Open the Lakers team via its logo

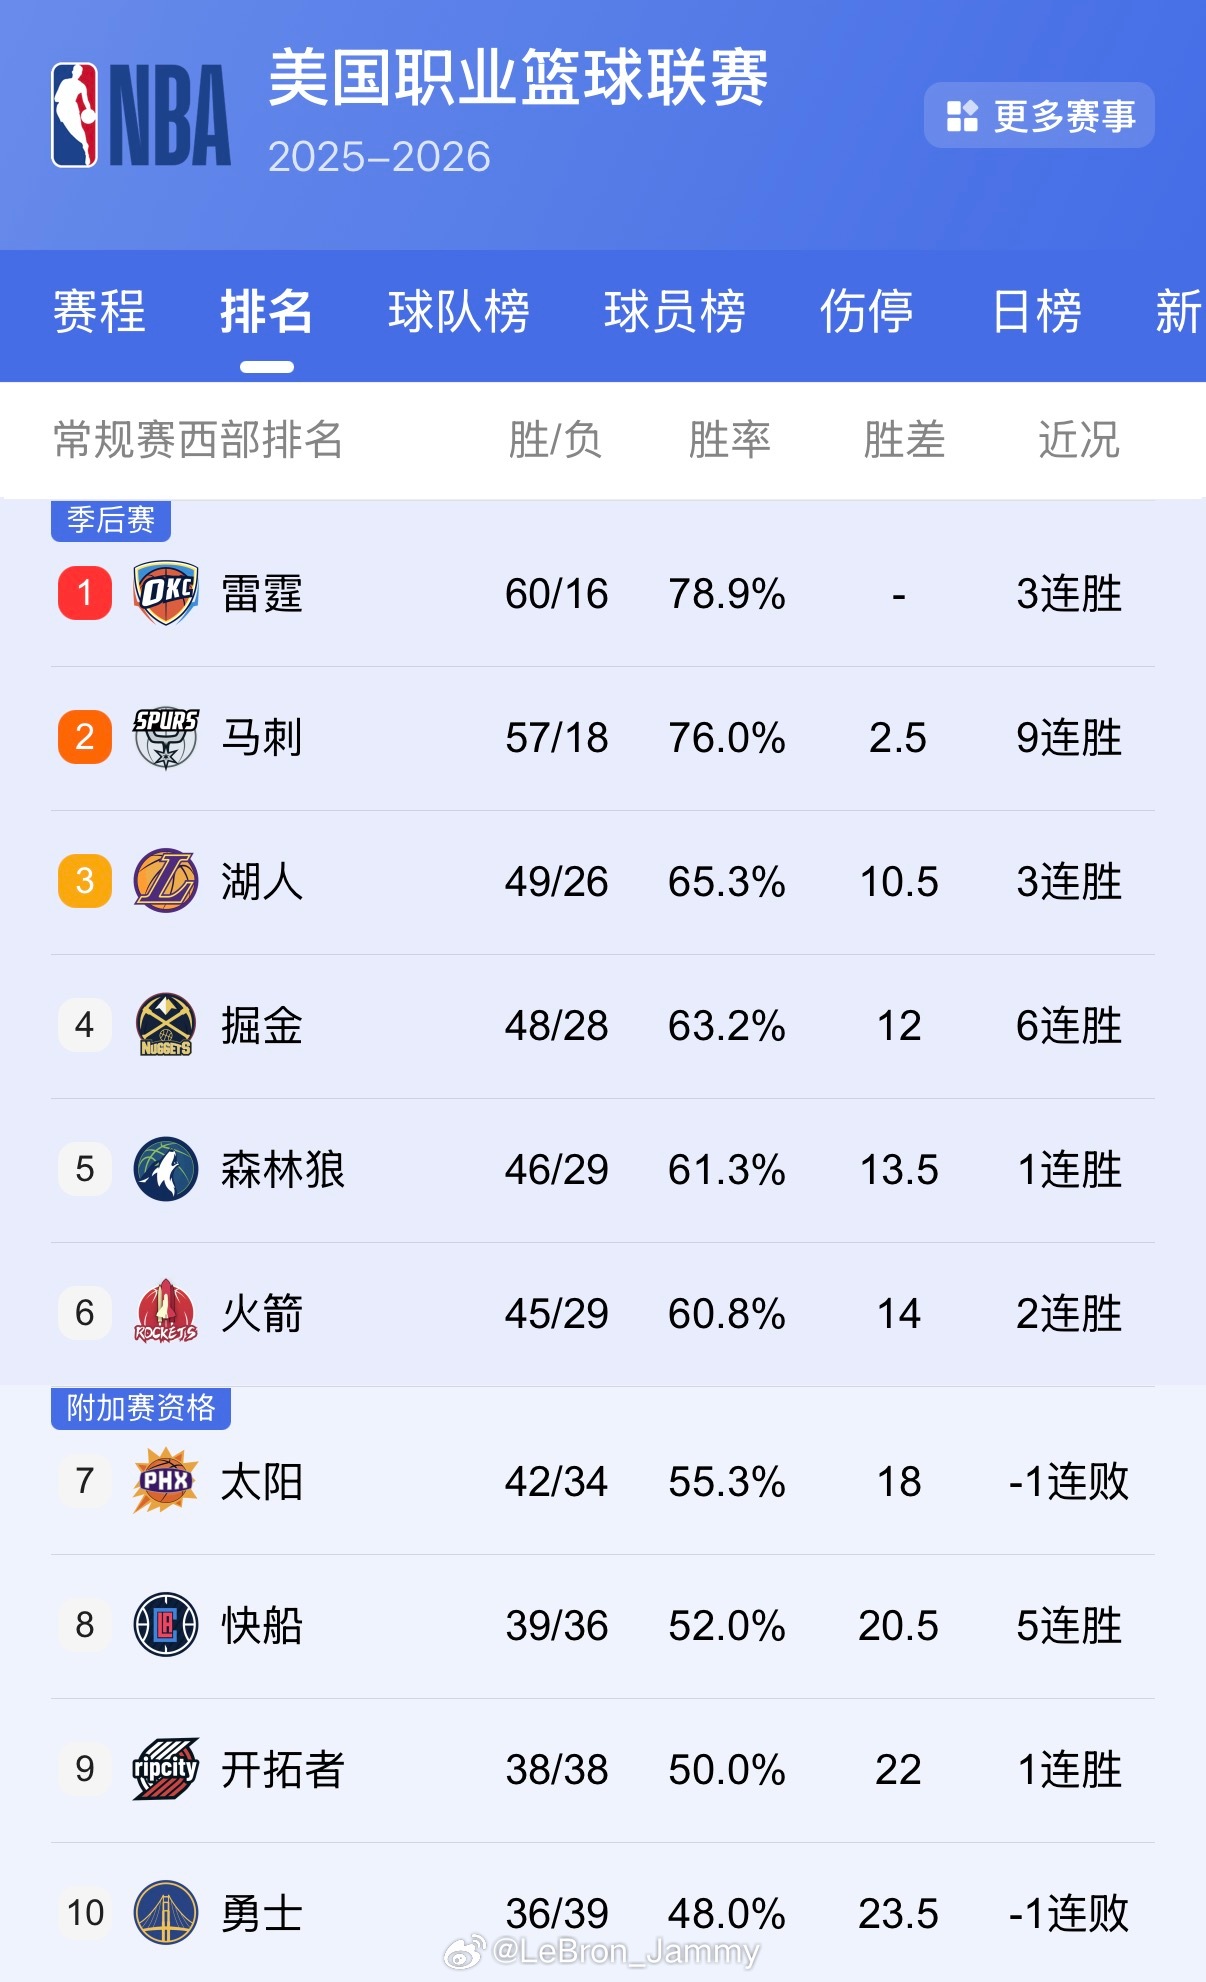(x=162, y=882)
